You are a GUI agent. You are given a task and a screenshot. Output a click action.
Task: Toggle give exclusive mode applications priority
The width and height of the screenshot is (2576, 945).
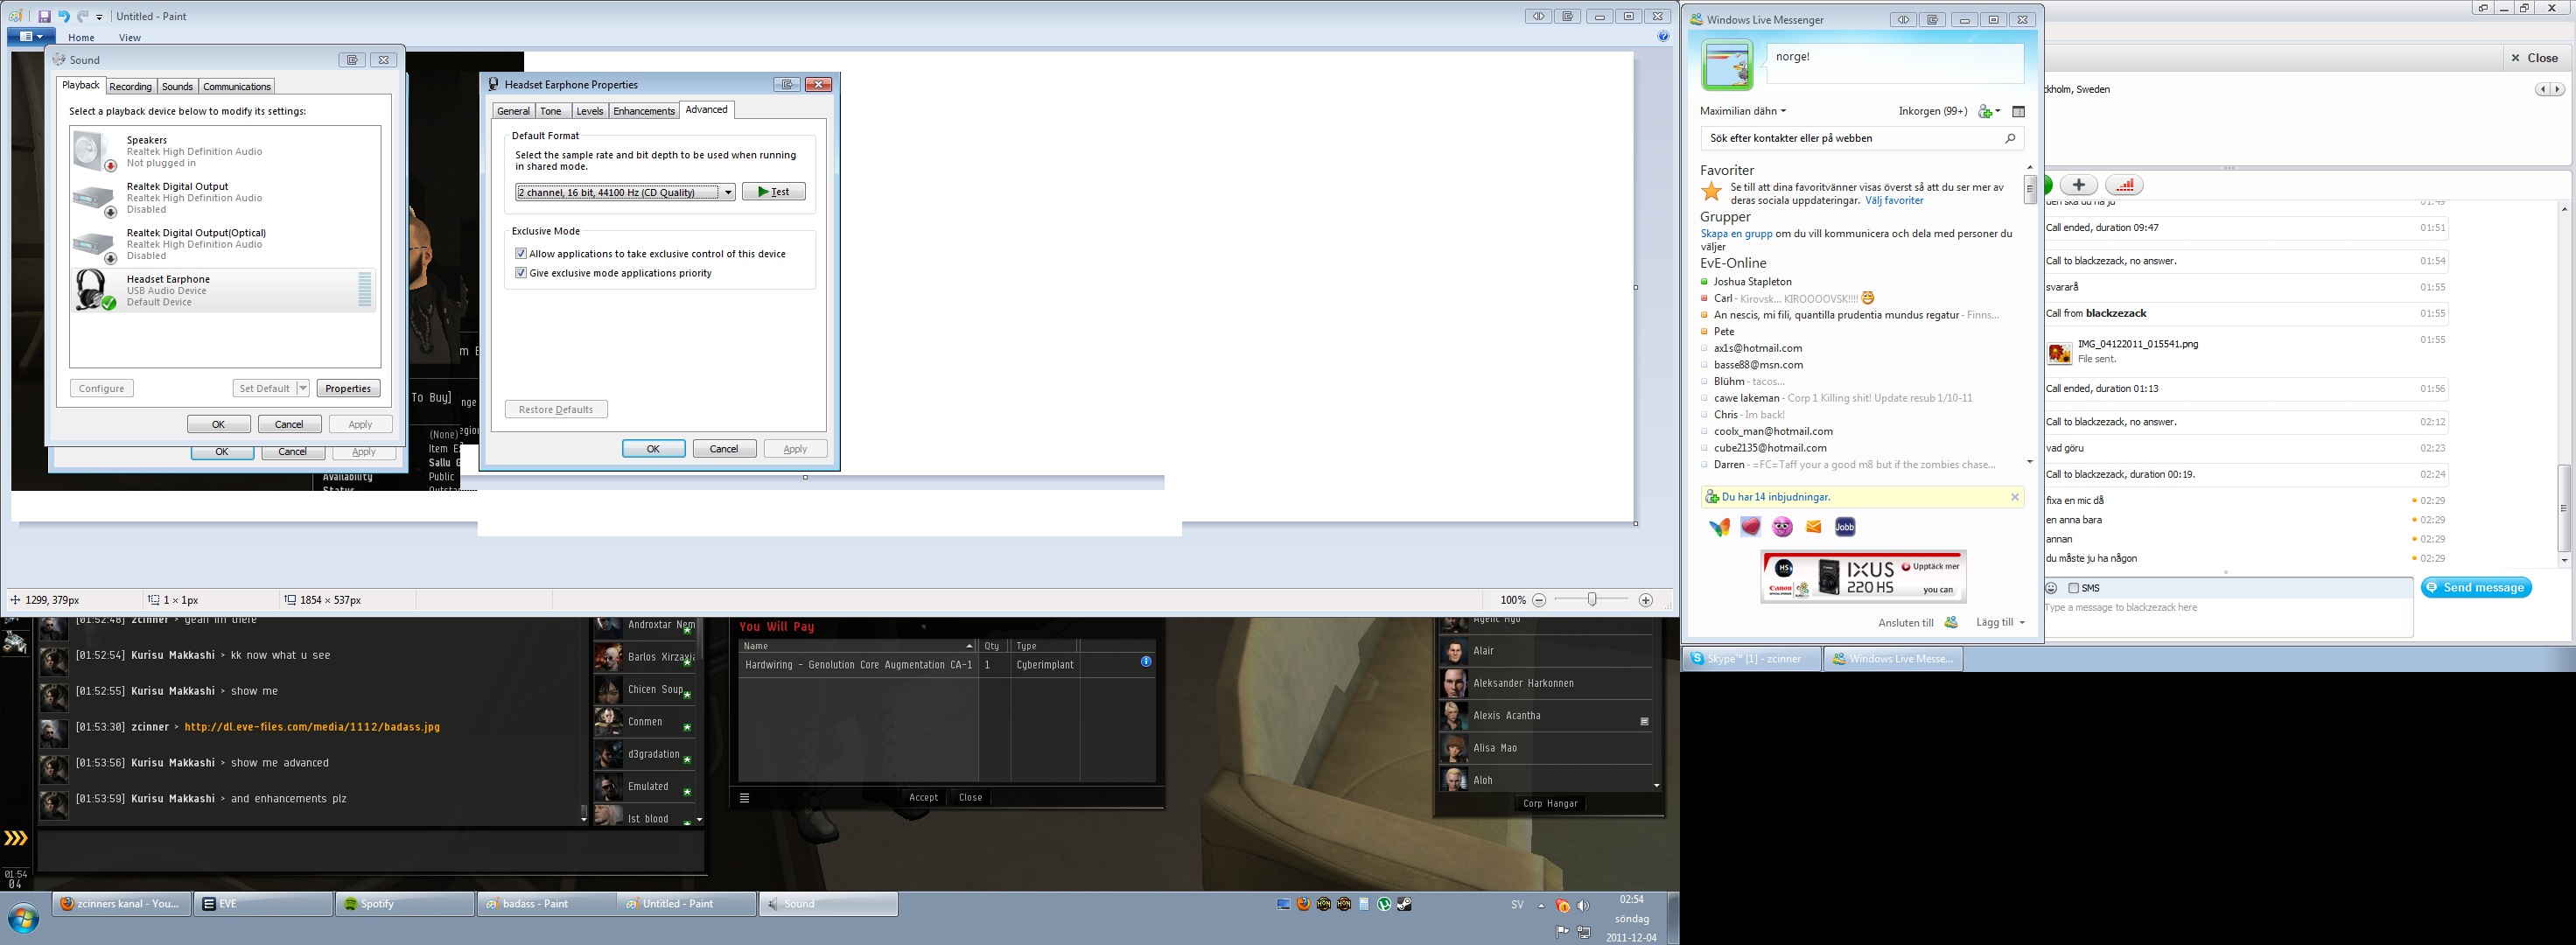(521, 273)
